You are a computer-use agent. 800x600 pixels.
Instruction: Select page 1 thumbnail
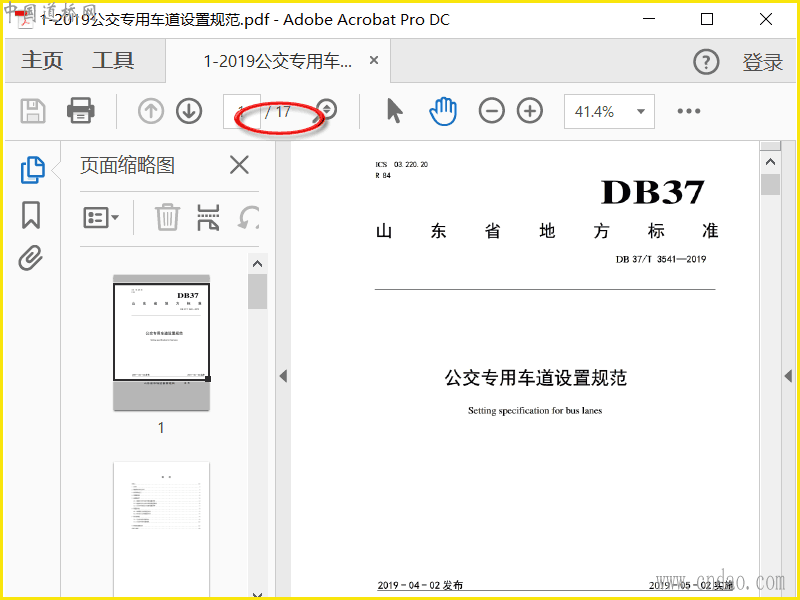tap(161, 343)
